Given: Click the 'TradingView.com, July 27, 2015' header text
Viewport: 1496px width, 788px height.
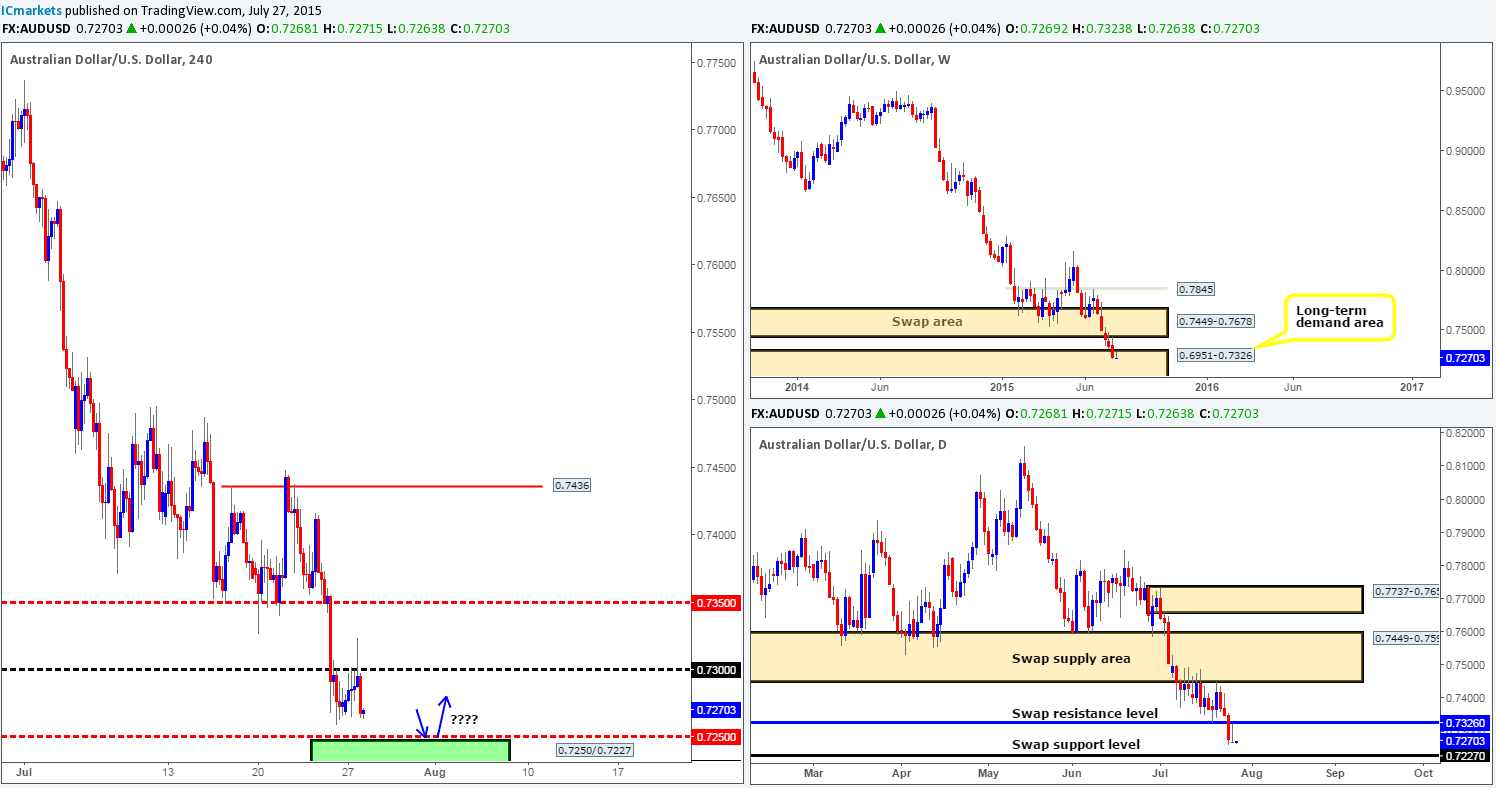Looking at the screenshot, I should [231, 9].
